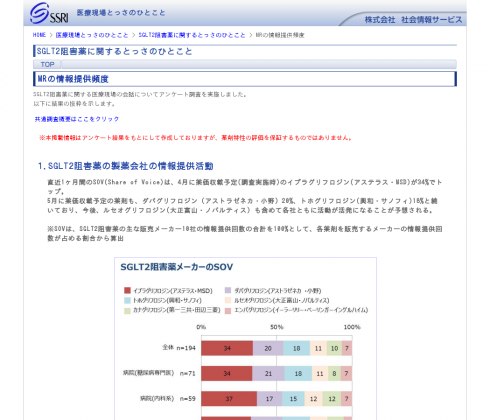490x420 pixels.
Task: Click the peach ルセオグリフロジン legend swatch
Action: tap(228, 300)
